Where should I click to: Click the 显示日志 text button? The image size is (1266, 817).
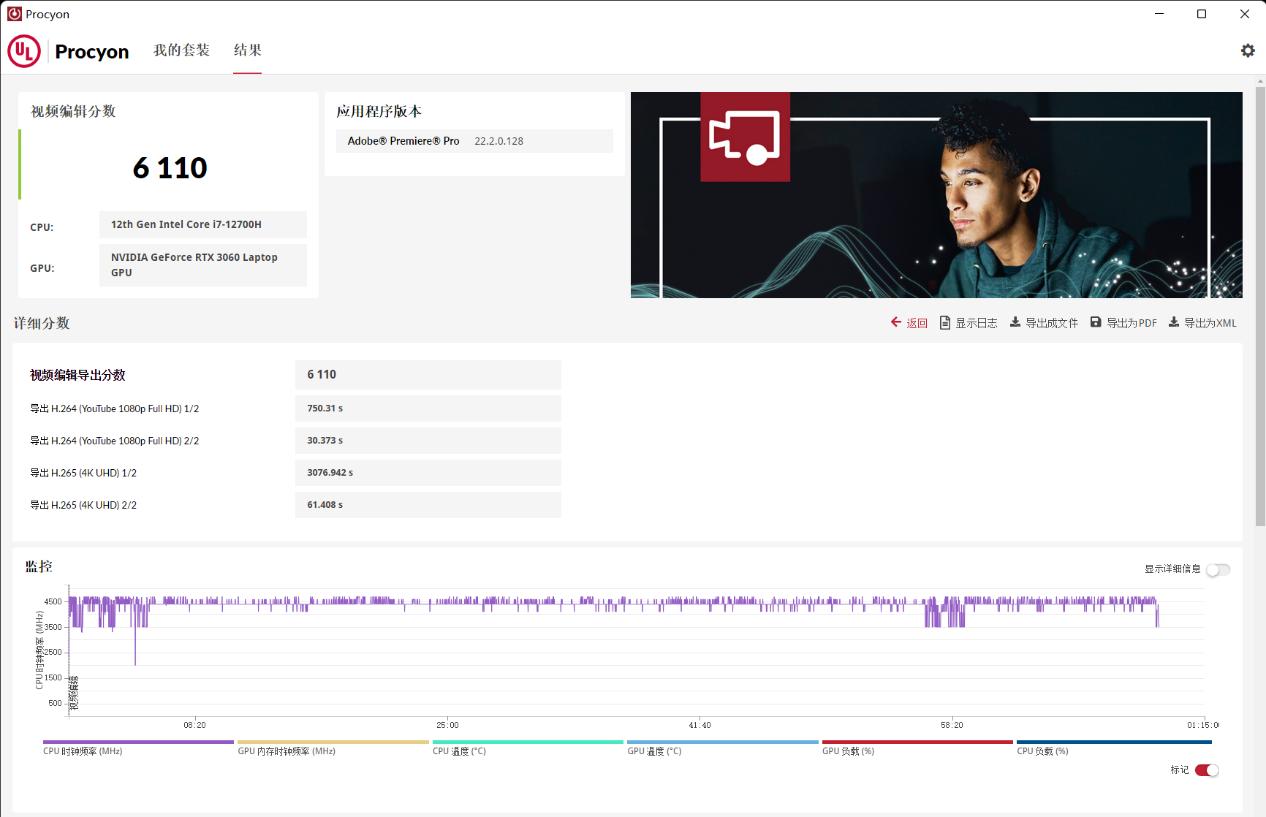coord(976,323)
